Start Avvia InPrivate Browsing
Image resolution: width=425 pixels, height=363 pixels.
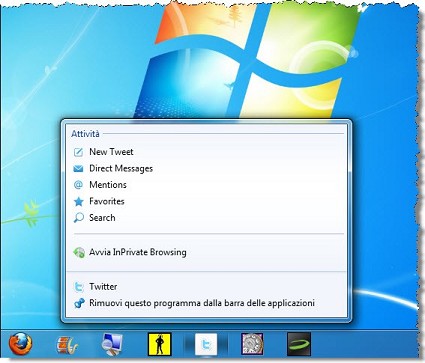(206, 252)
